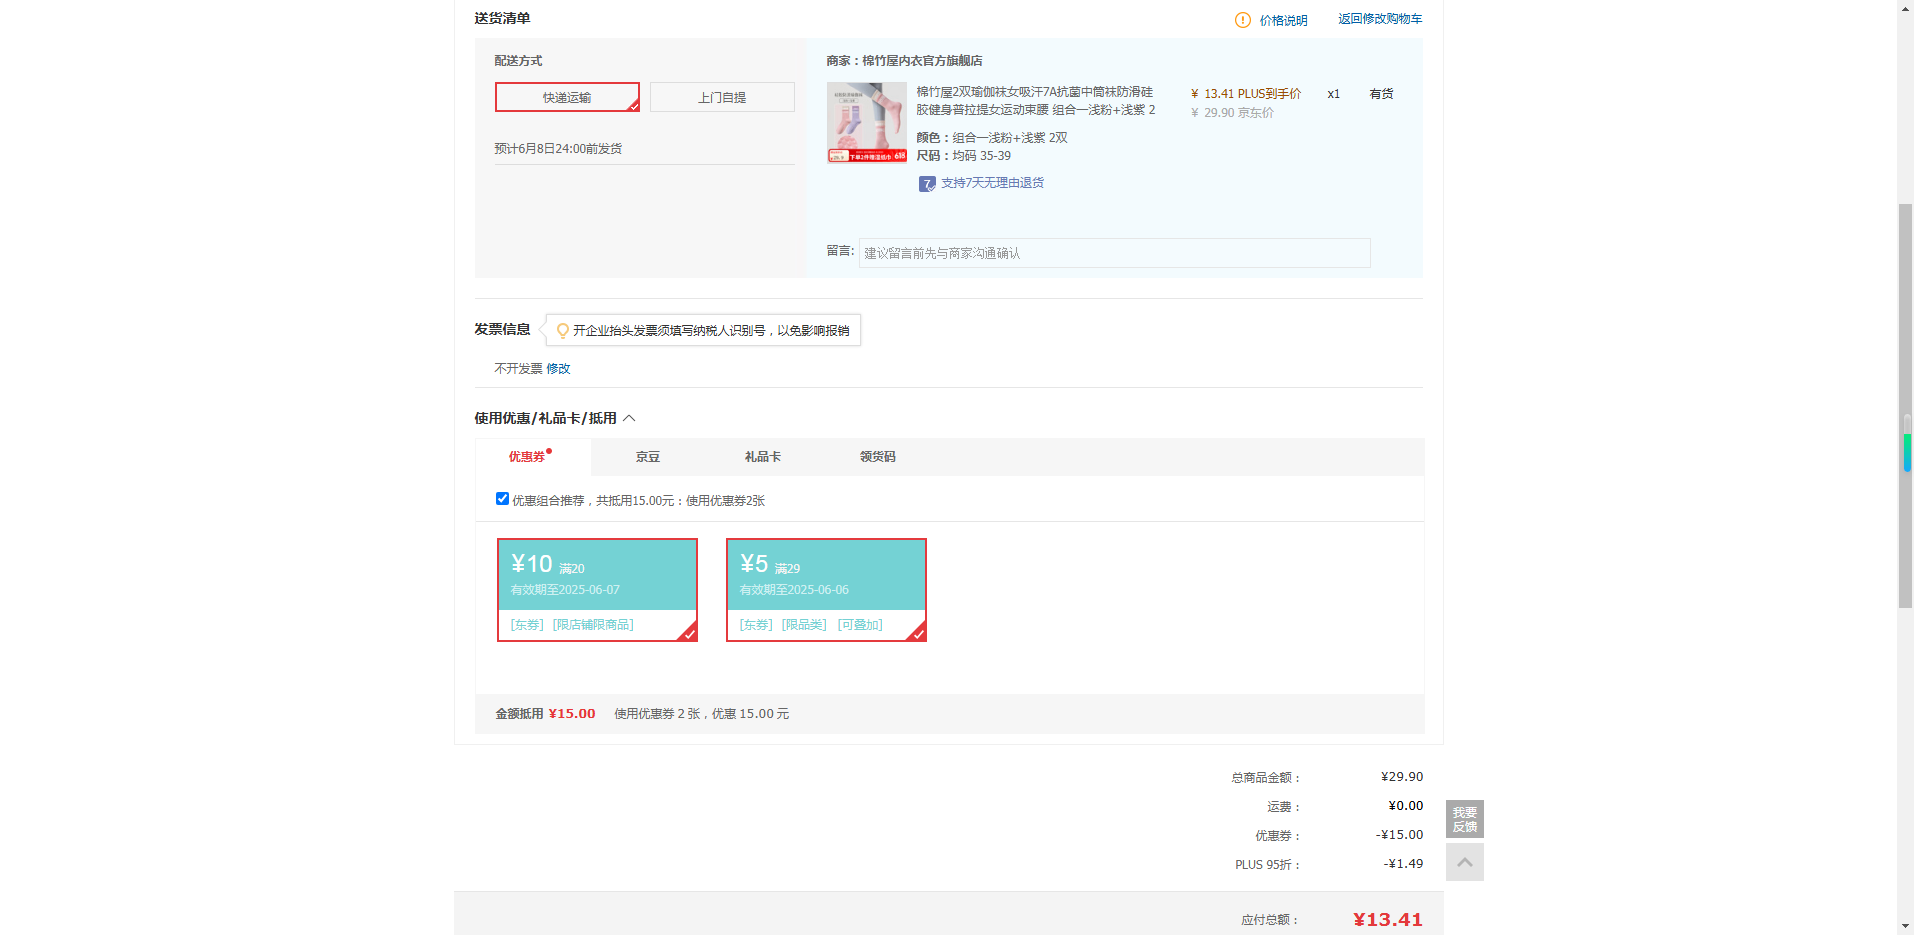Switch to 礼品卡 tab
The width and height of the screenshot is (1914, 935).
pyautogui.click(x=763, y=457)
